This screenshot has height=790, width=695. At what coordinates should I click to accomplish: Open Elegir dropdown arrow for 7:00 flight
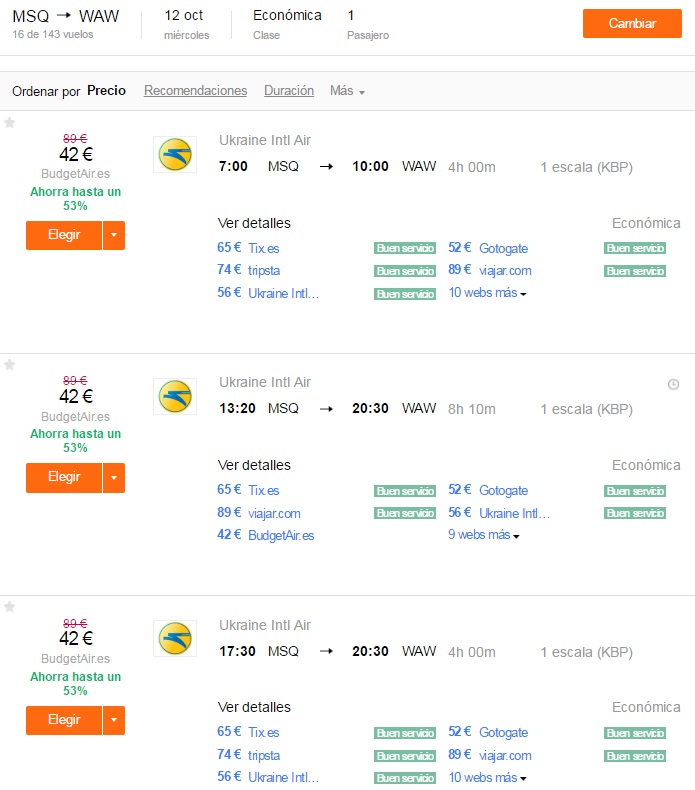click(x=114, y=235)
